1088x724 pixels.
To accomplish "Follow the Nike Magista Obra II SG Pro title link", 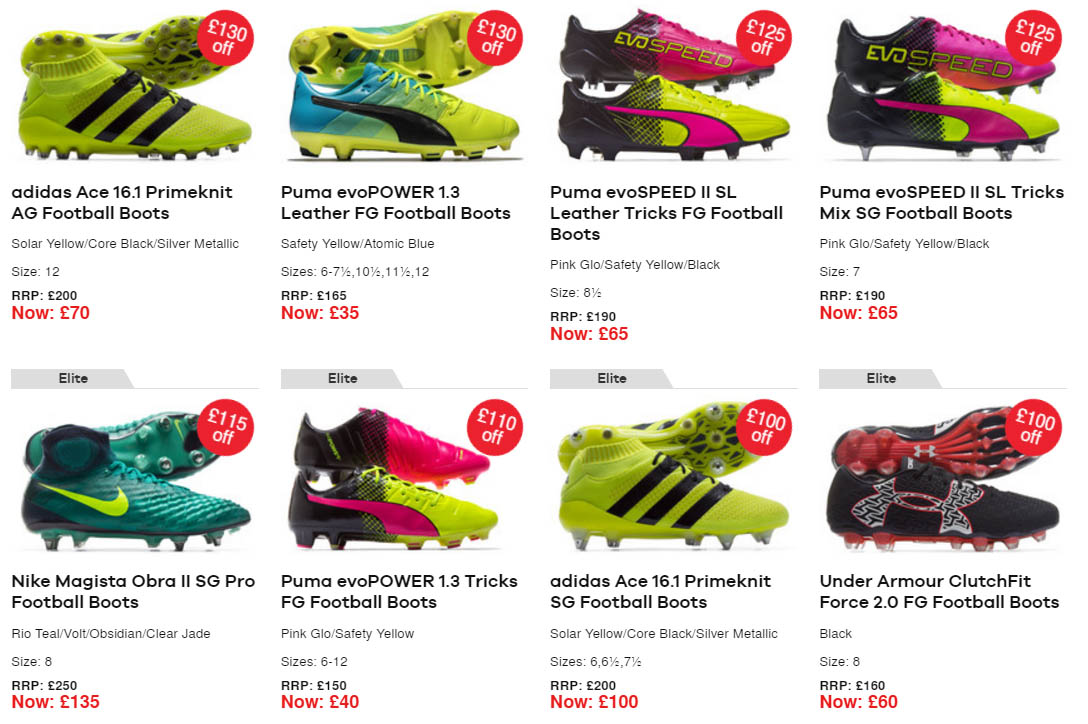I will coord(133,591).
